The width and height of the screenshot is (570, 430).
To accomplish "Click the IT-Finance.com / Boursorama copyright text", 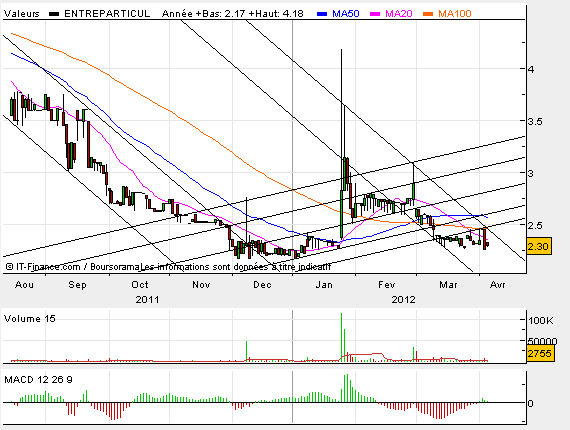I will click(73, 267).
